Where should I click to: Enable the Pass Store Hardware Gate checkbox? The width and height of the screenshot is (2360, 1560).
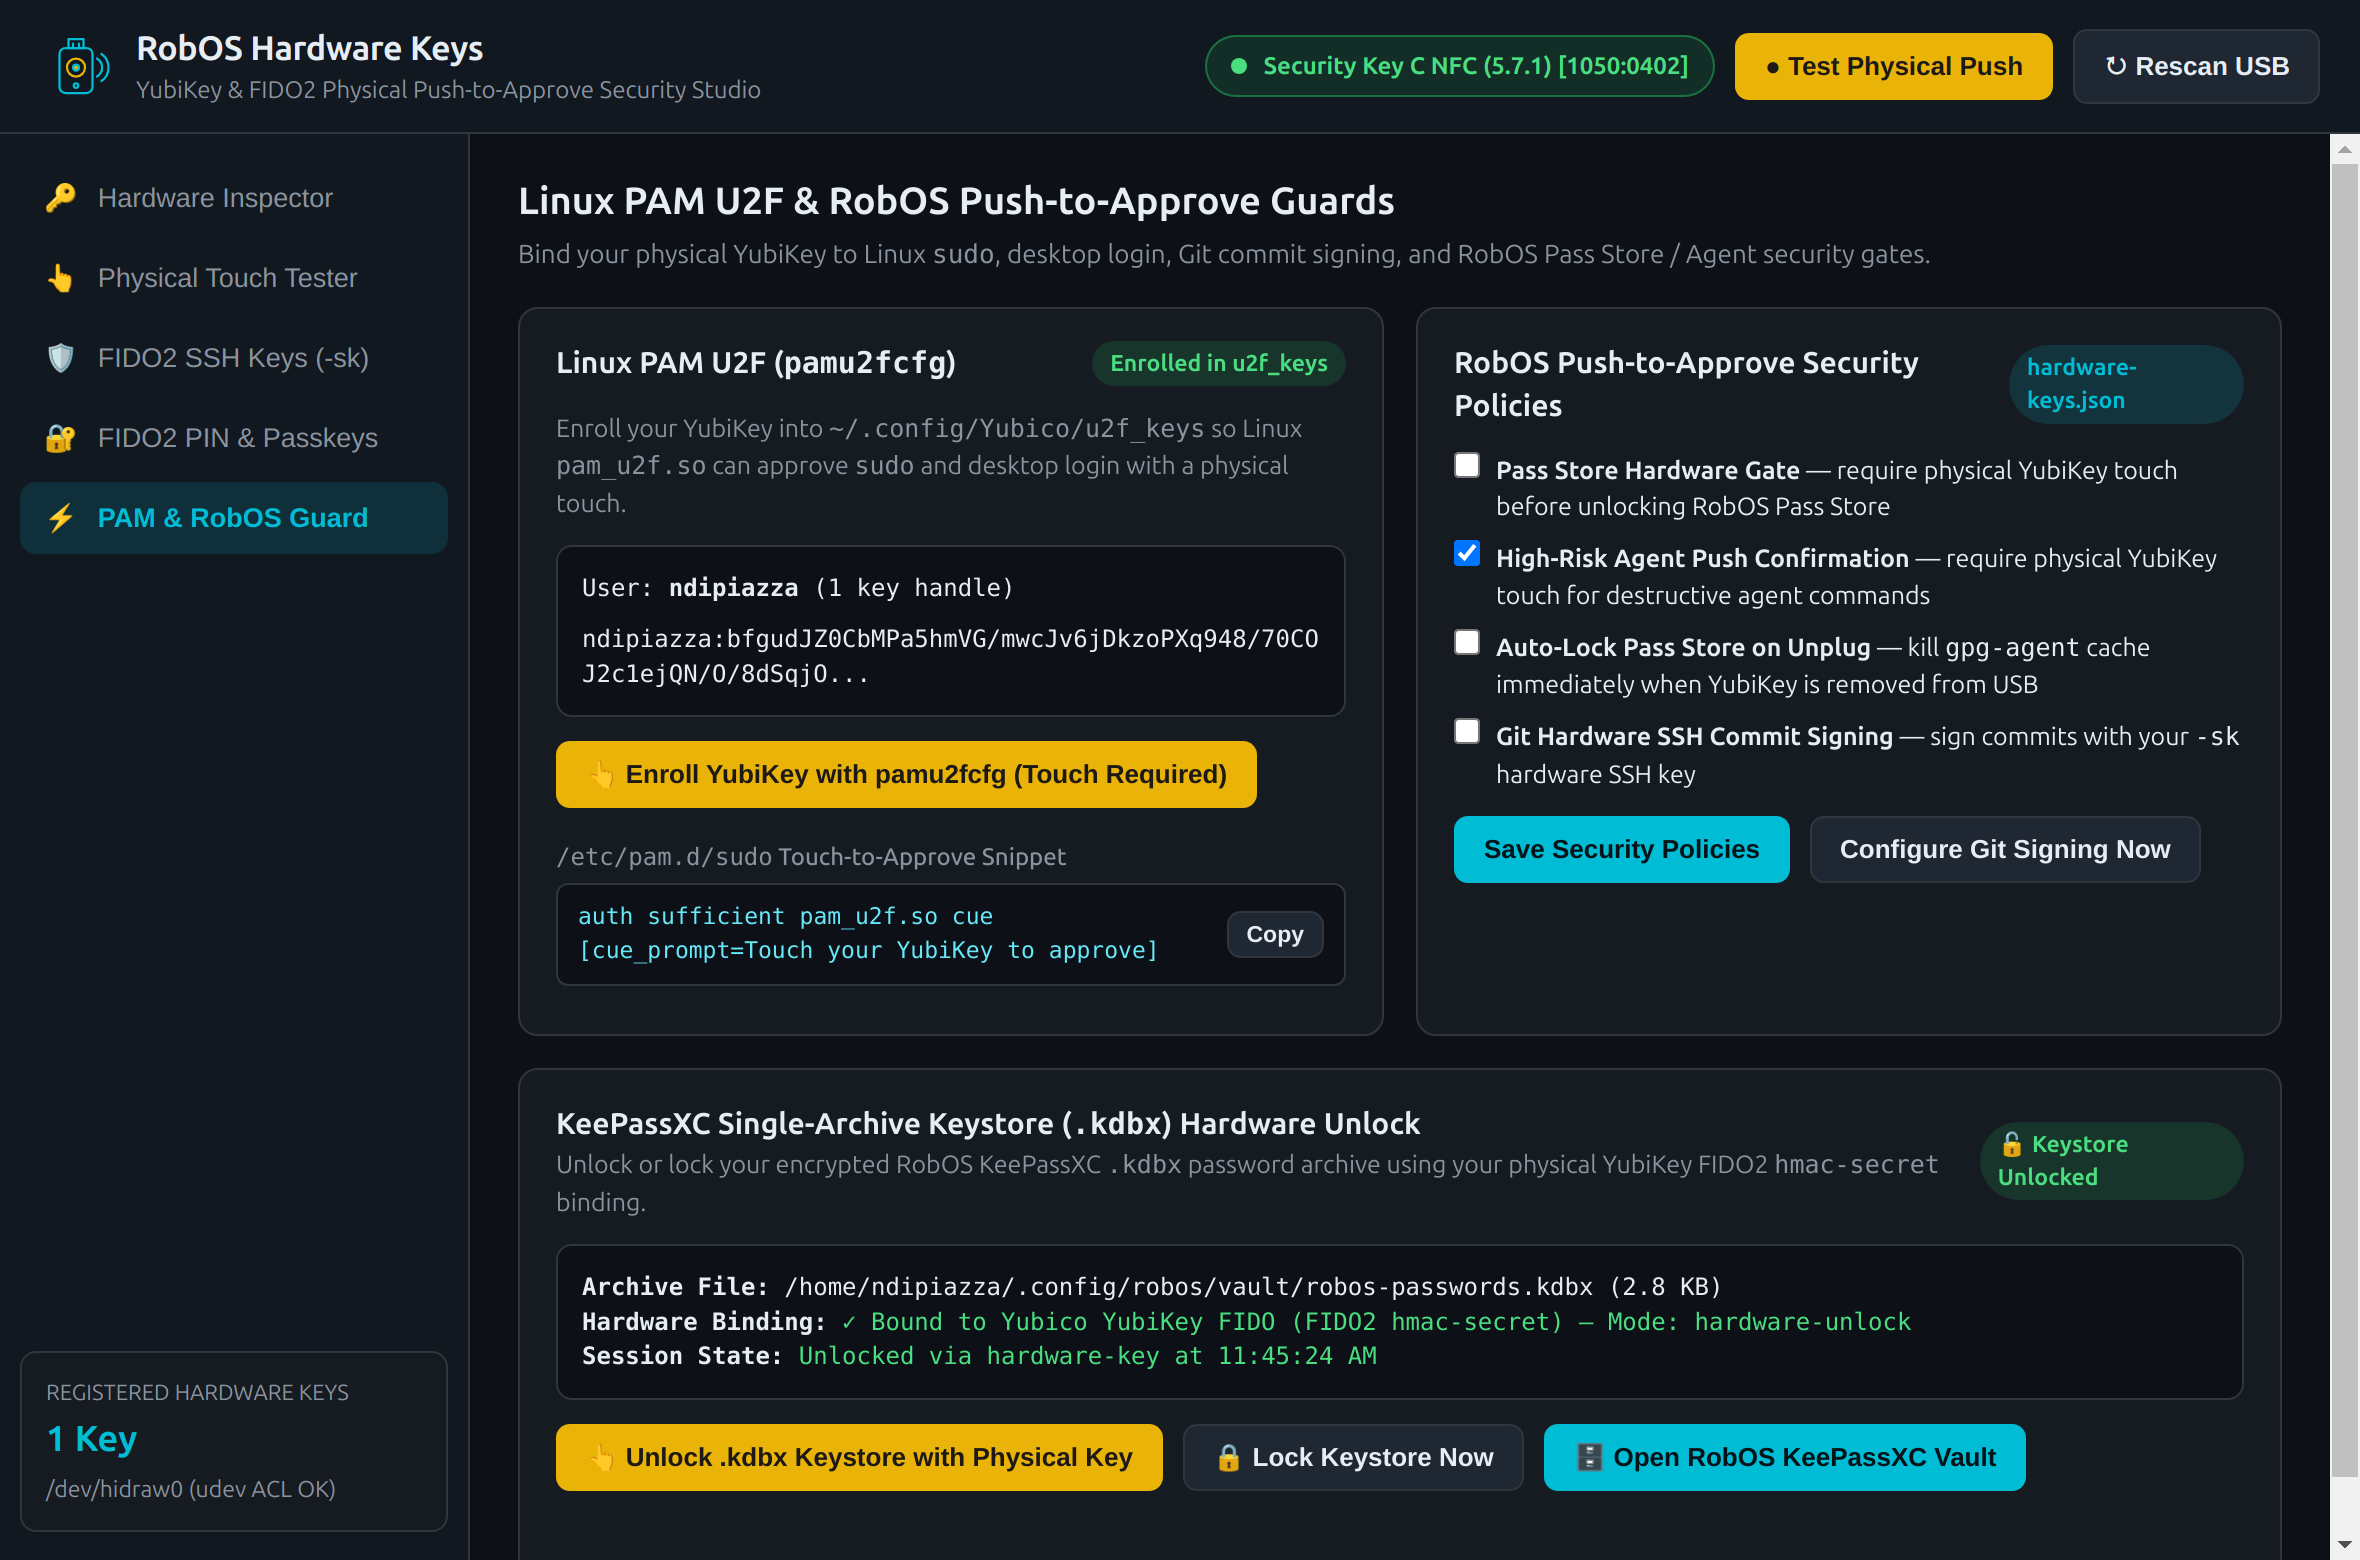tap(1467, 465)
